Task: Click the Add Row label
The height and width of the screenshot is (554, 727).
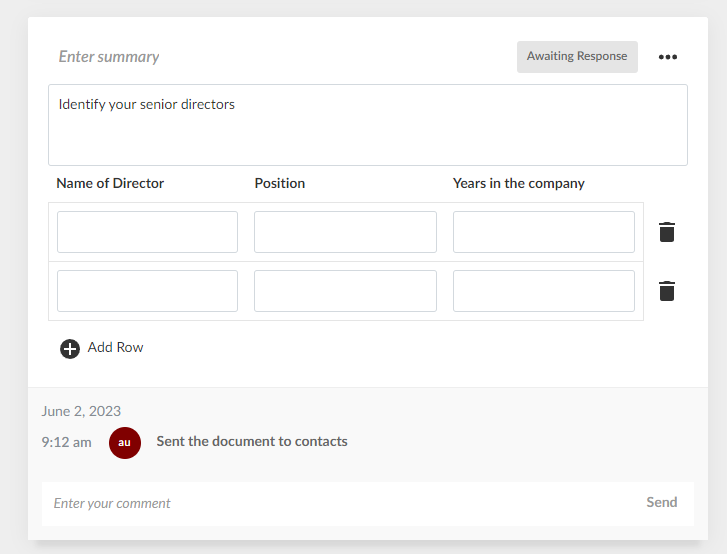Action: (115, 348)
